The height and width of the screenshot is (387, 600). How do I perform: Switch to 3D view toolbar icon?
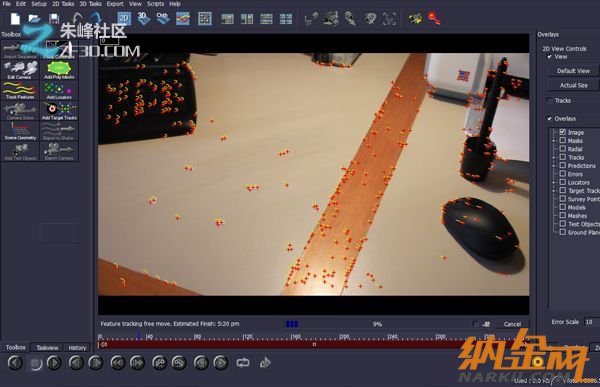pyautogui.click(x=143, y=18)
